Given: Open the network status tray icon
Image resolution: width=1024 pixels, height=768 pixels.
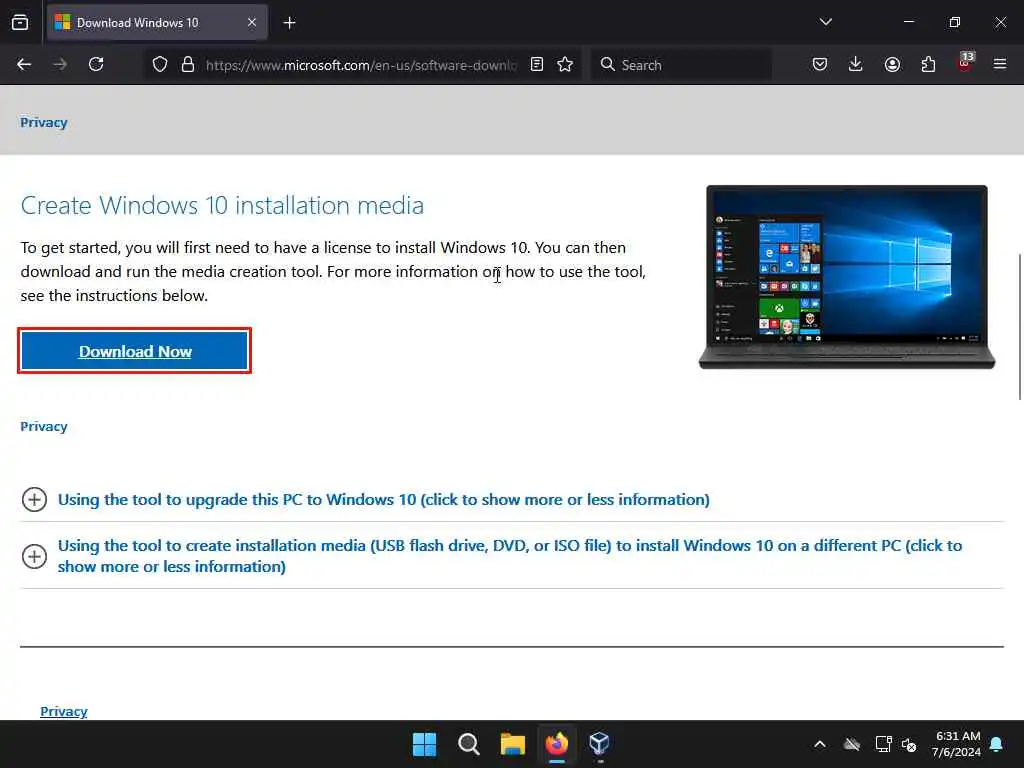Looking at the screenshot, I should click(x=883, y=744).
